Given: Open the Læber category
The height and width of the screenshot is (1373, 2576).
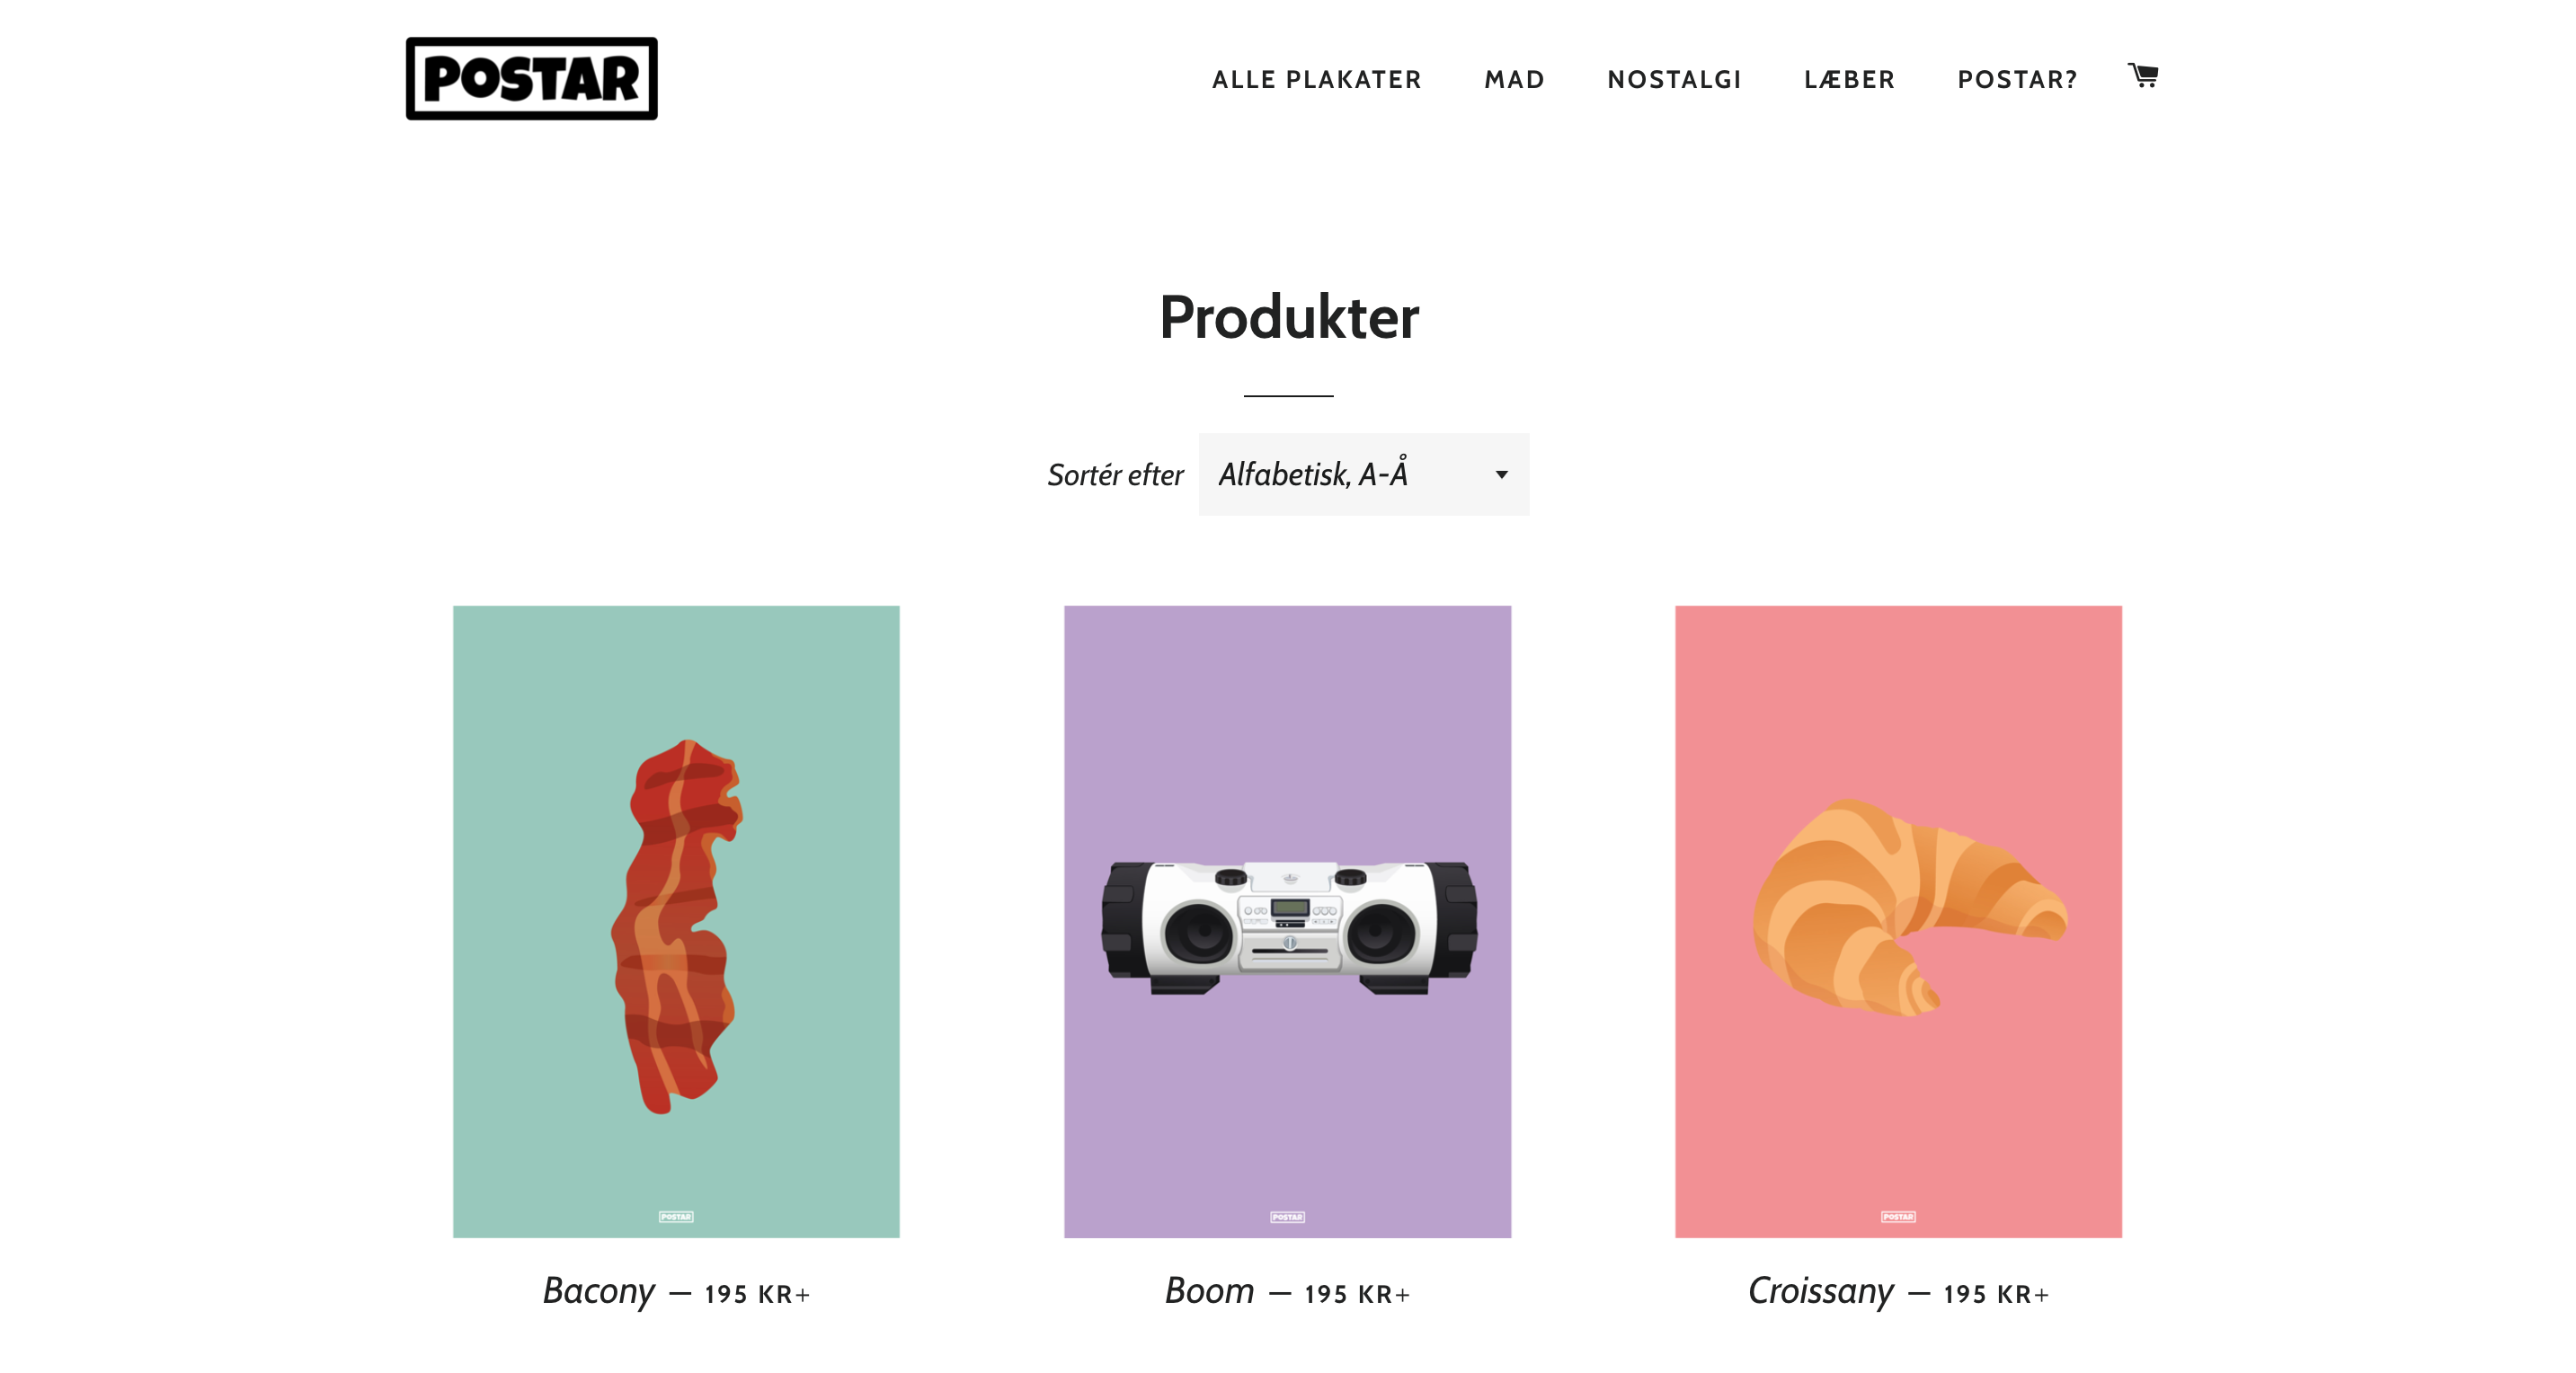Looking at the screenshot, I should click(x=1849, y=80).
